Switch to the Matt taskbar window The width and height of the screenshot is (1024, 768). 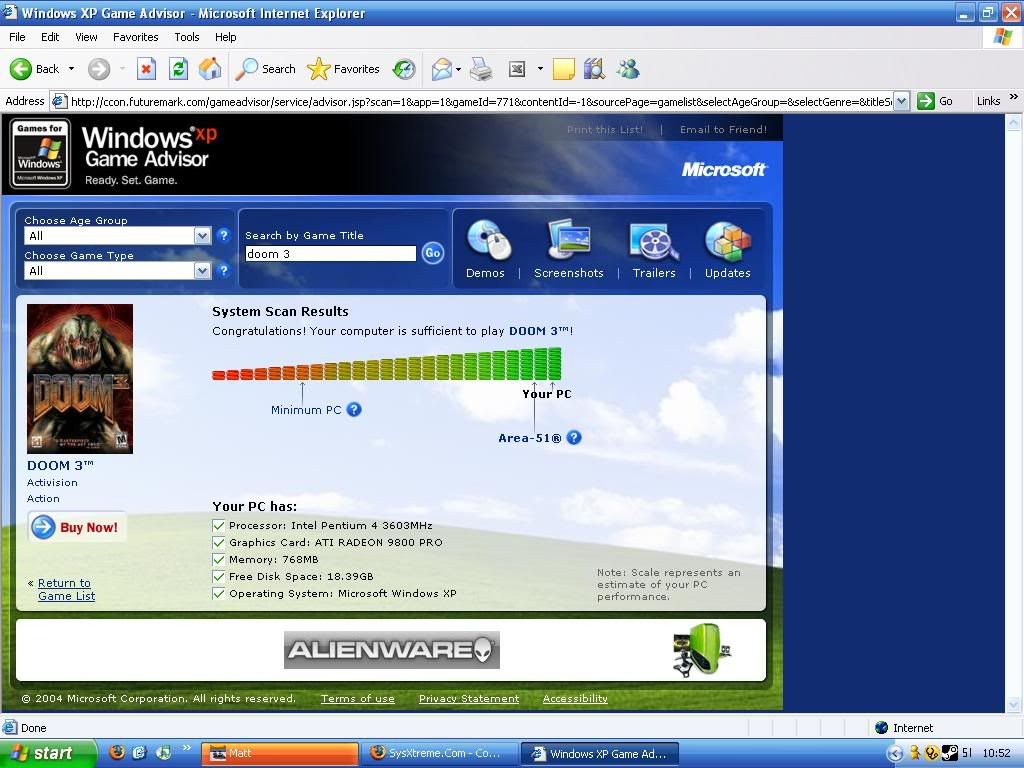(x=280, y=753)
